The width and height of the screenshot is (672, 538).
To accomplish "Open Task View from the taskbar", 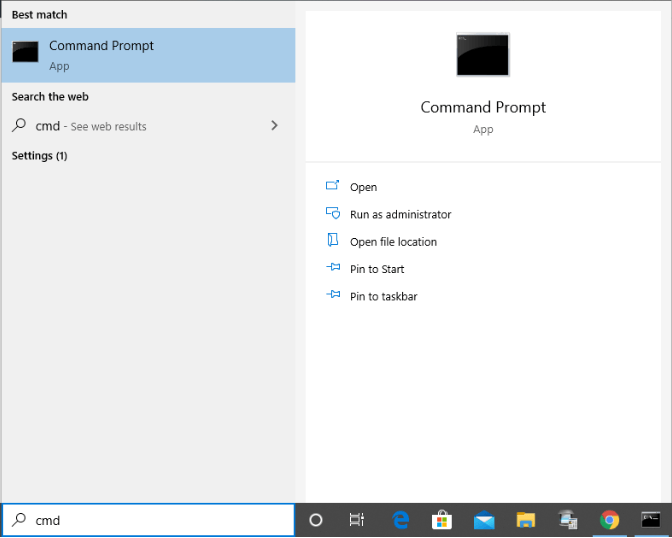I will [x=357, y=520].
